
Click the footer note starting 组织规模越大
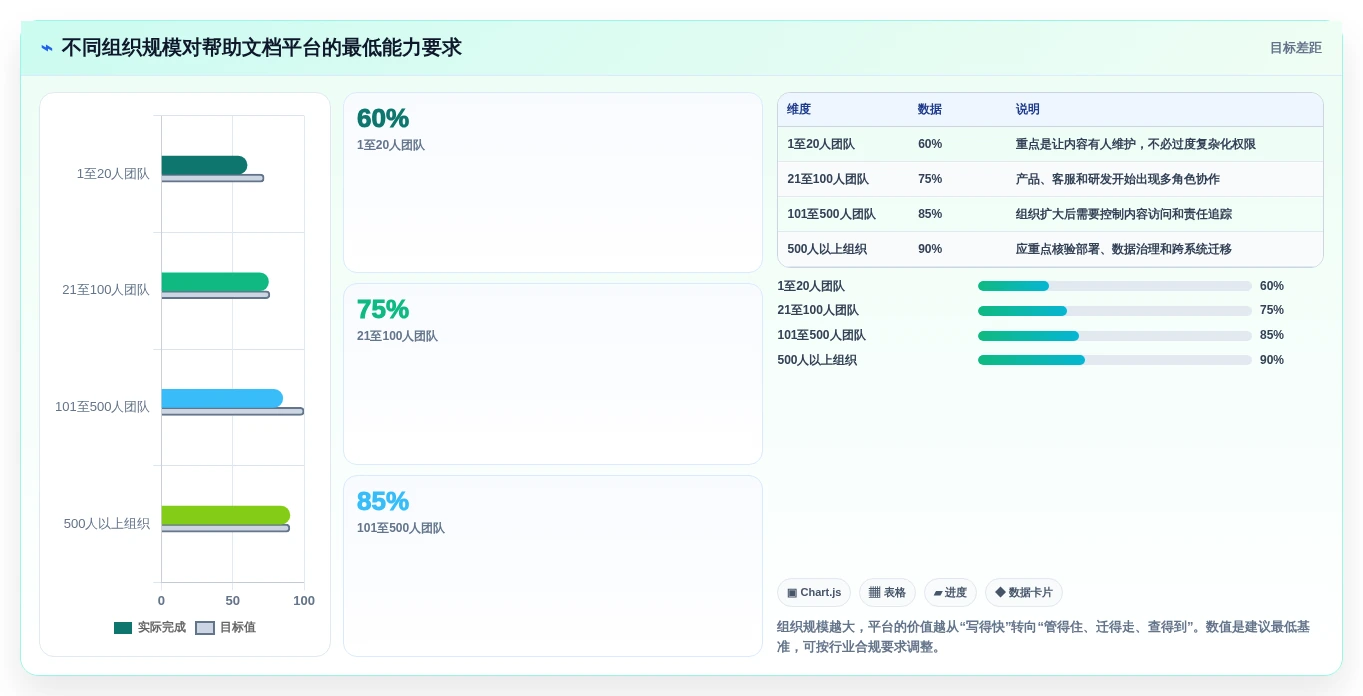[1043, 637]
